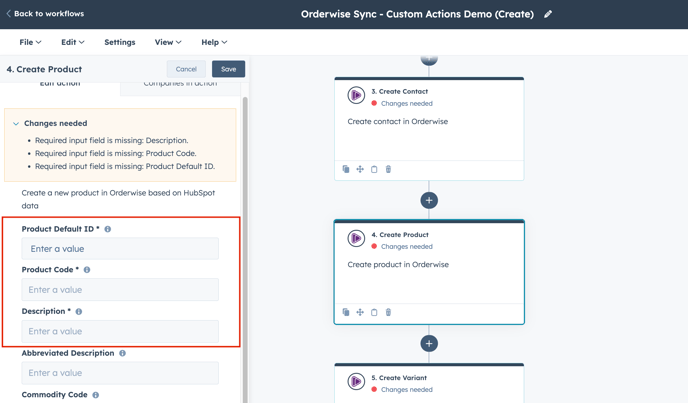Image resolution: width=688 pixels, height=403 pixels.
Task: Show info for Description field
Action: click(79, 312)
